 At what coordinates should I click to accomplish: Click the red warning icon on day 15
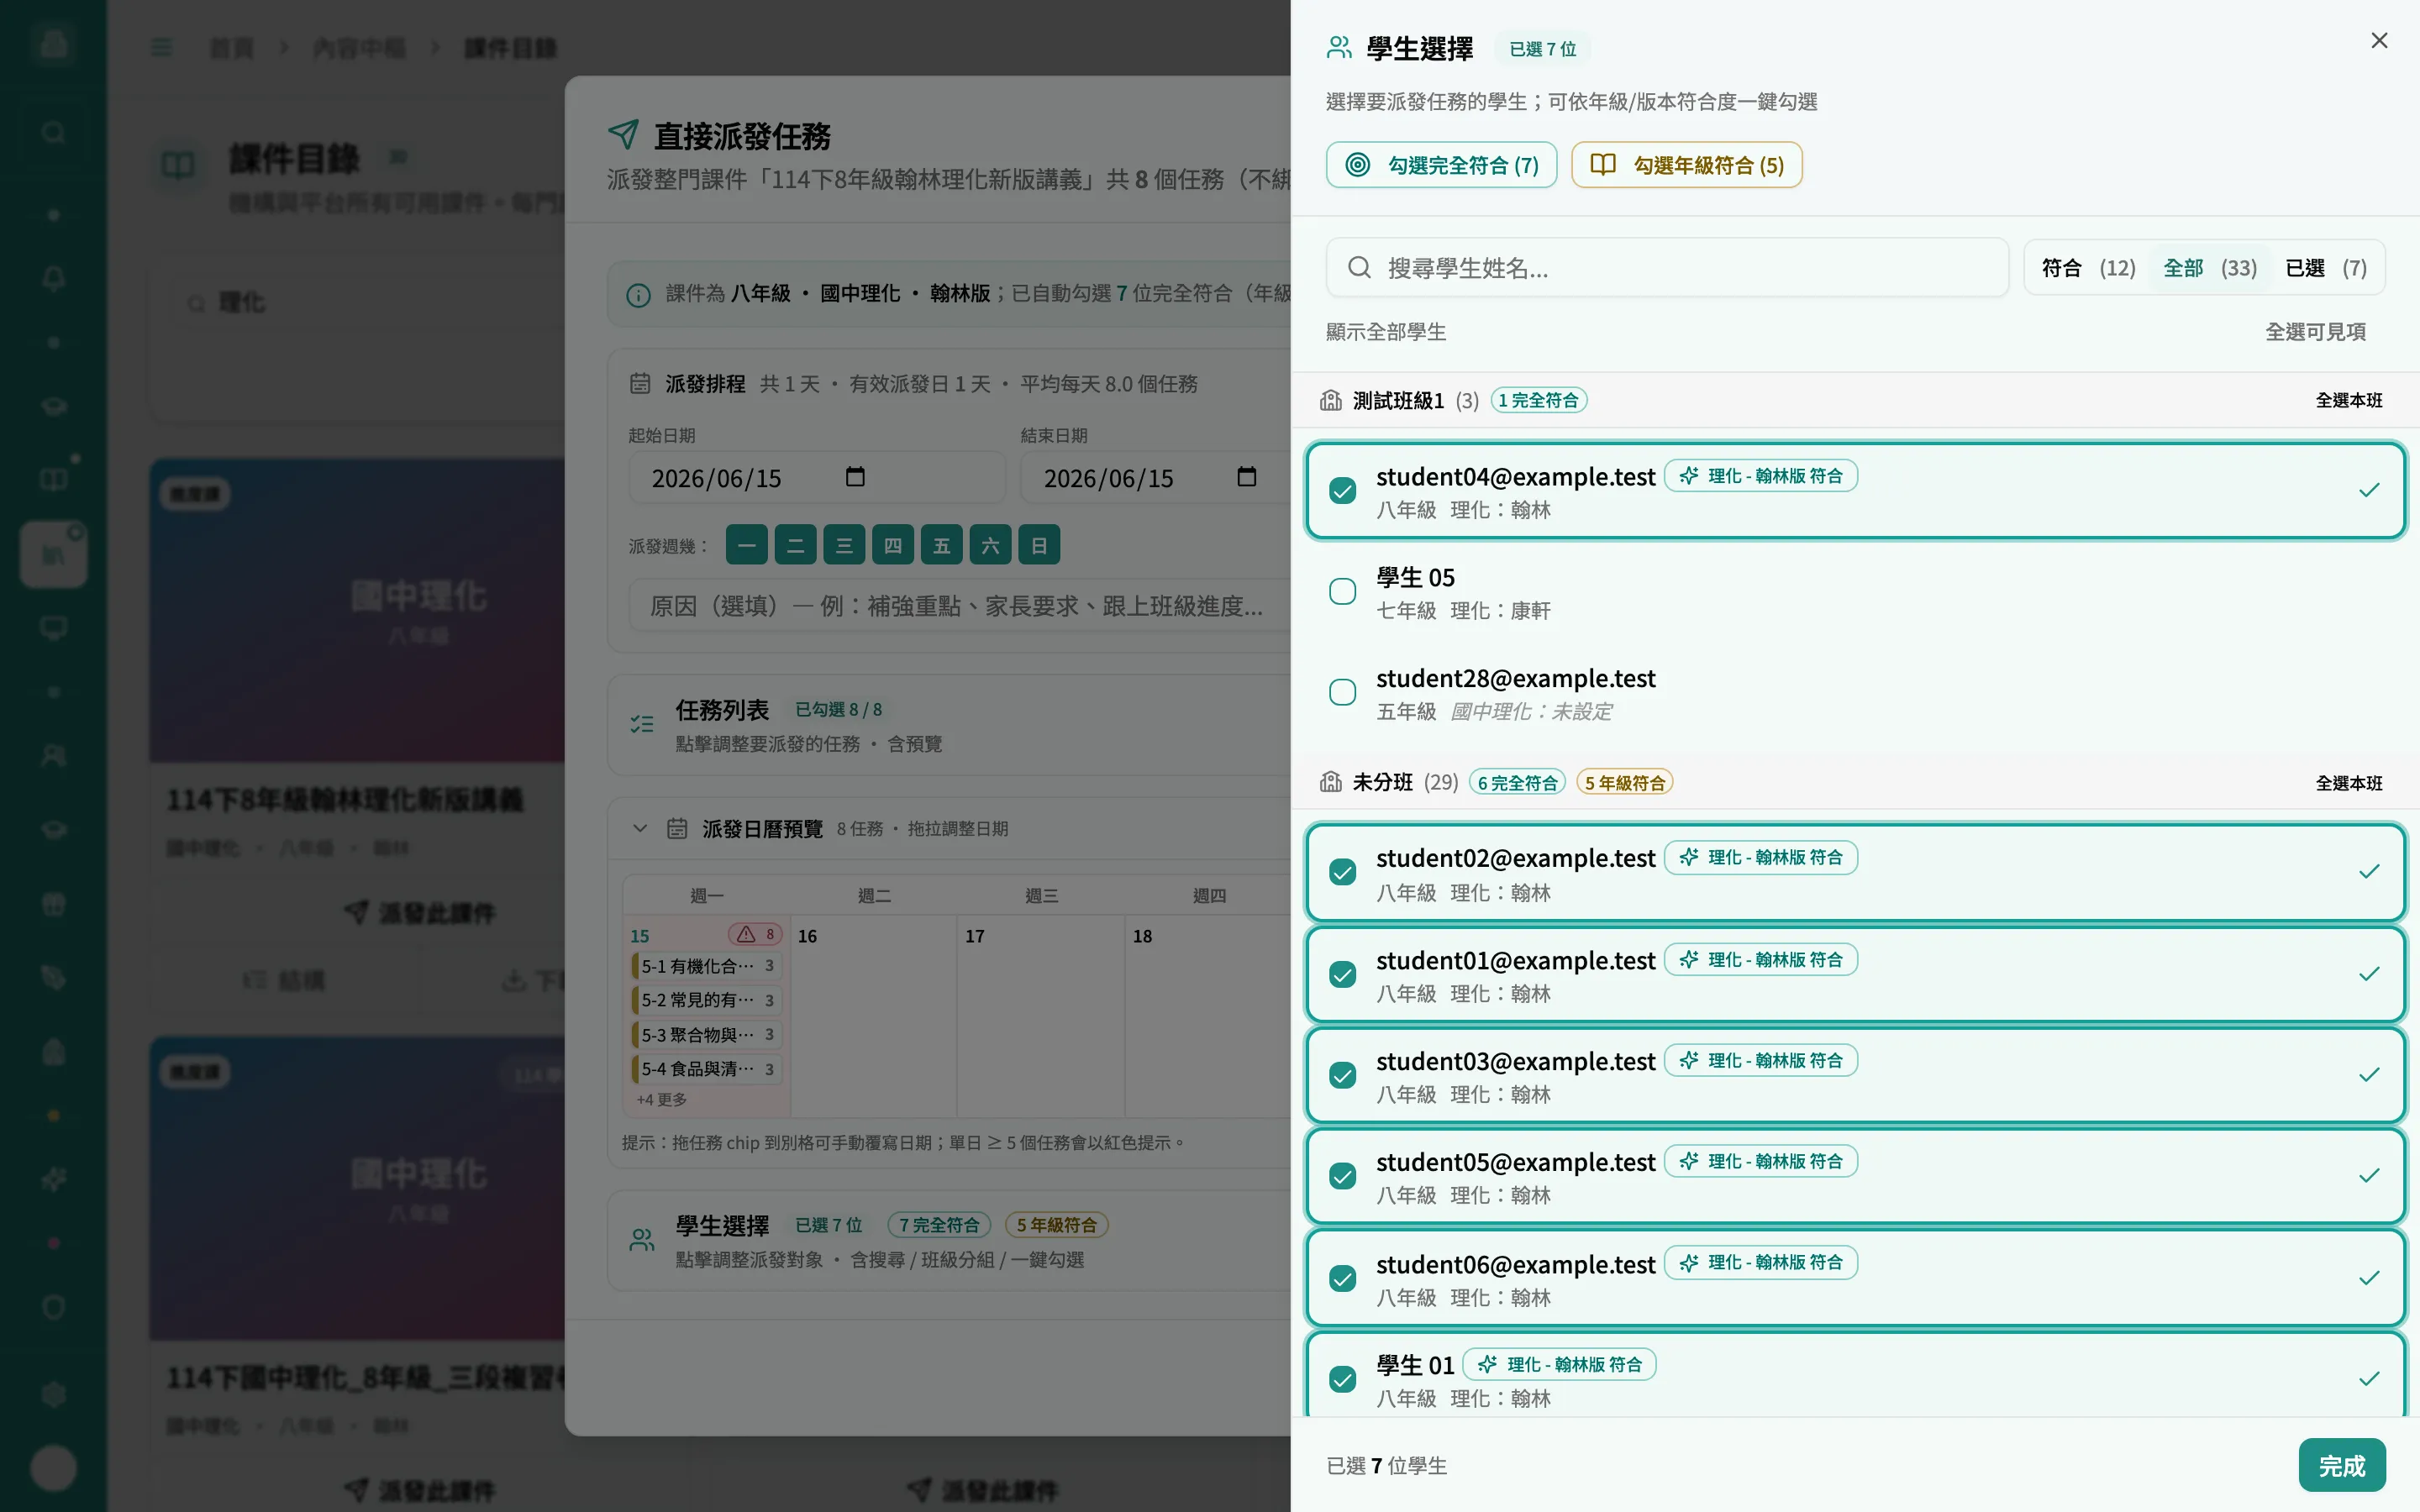tap(746, 934)
